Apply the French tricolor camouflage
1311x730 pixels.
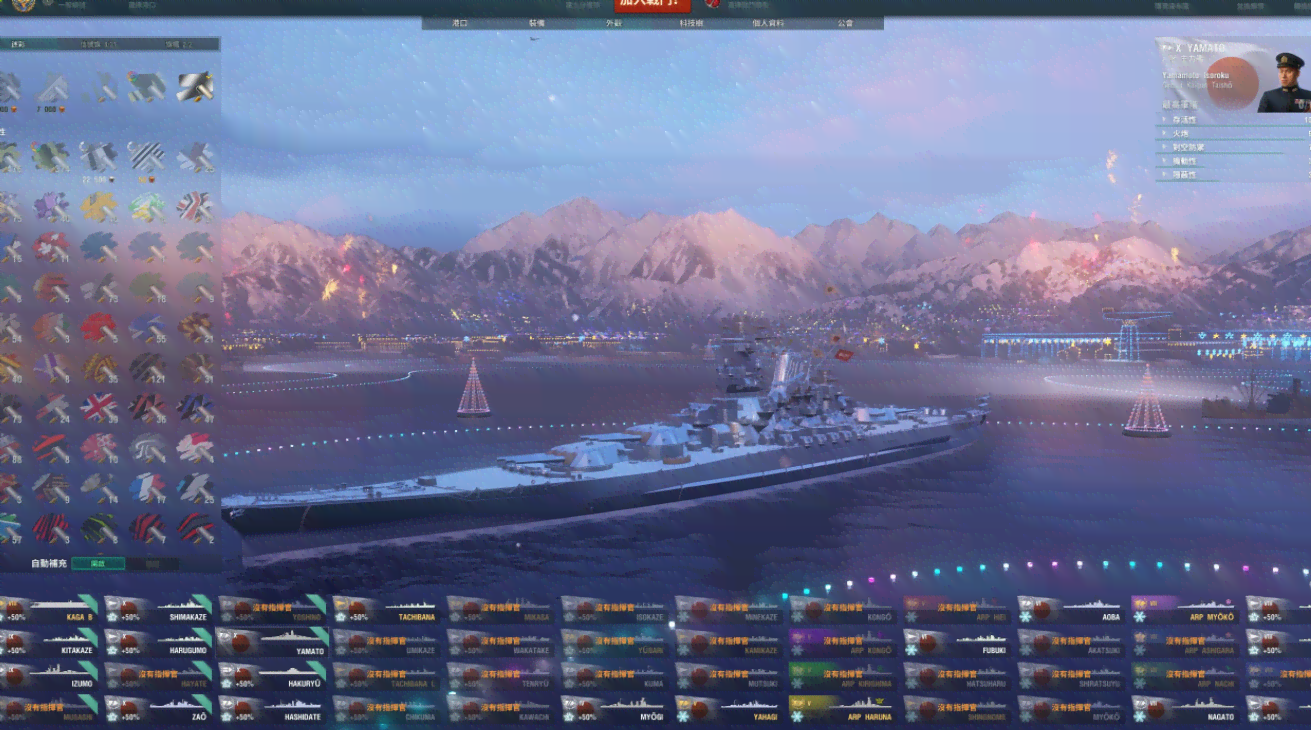pyautogui.click(x=146, y=487)
